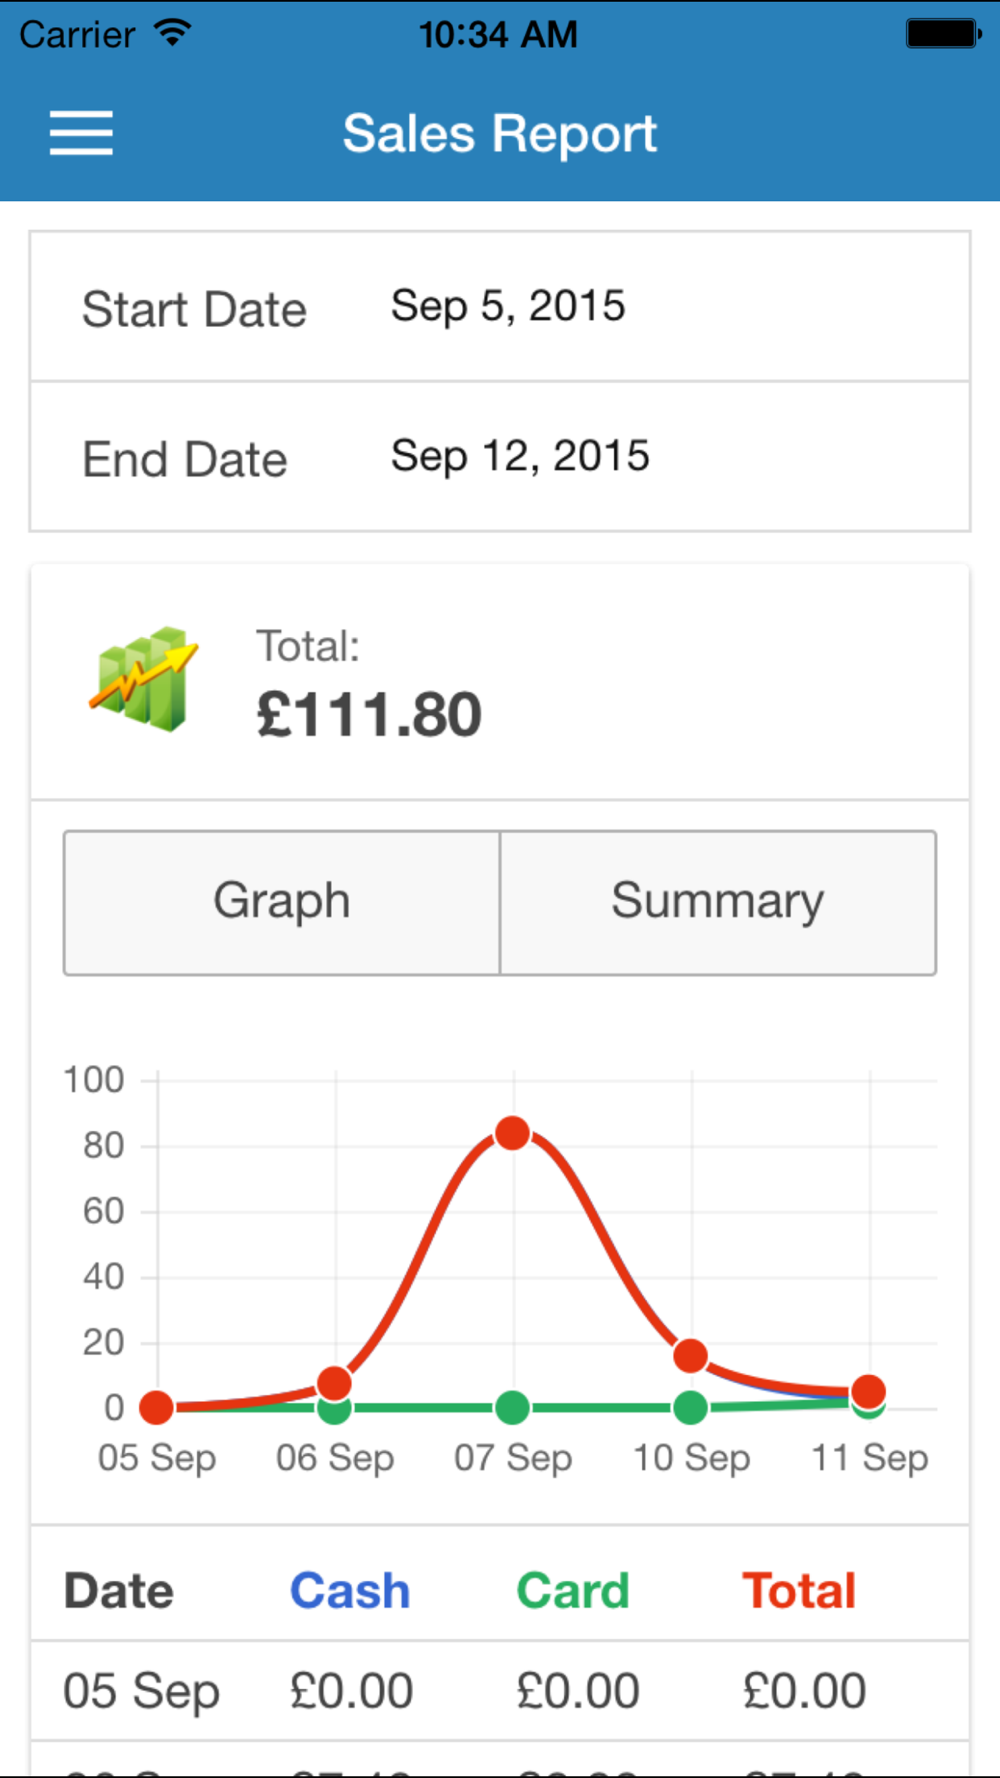
Task: Click the Date column header
Action: click(119, 1591)
